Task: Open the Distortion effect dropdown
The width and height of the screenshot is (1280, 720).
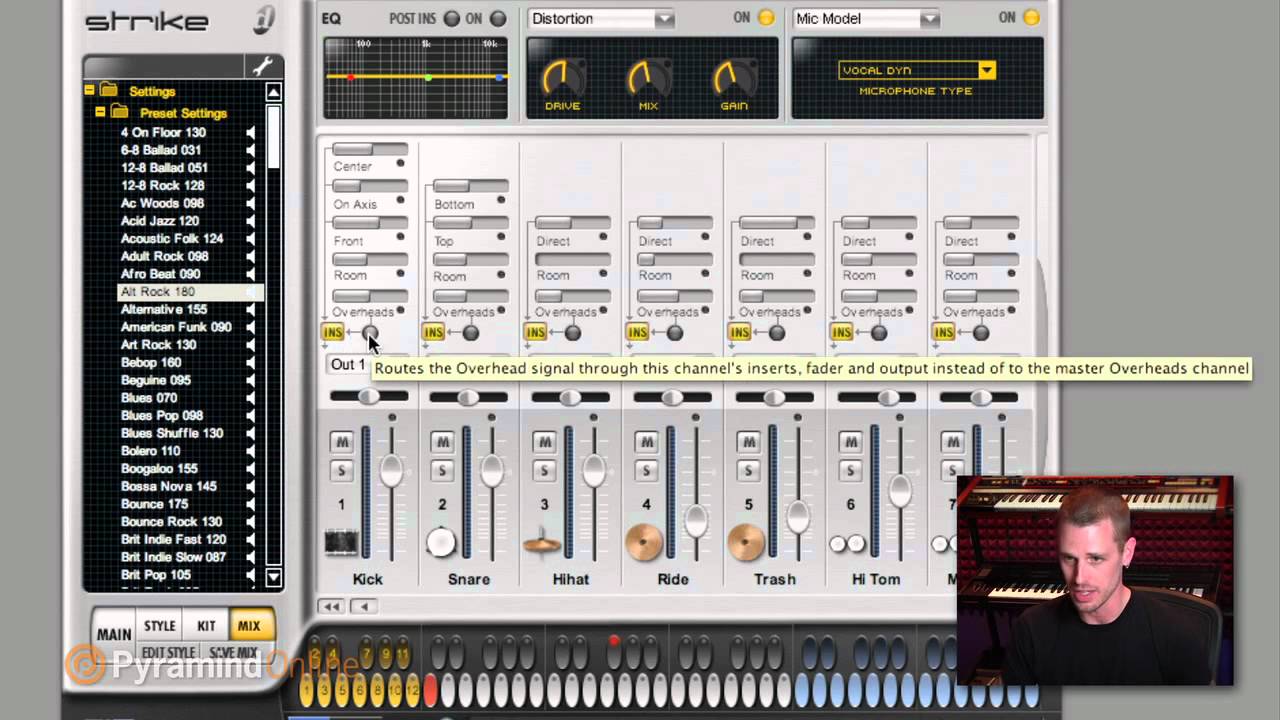Action: click(601, 19)
